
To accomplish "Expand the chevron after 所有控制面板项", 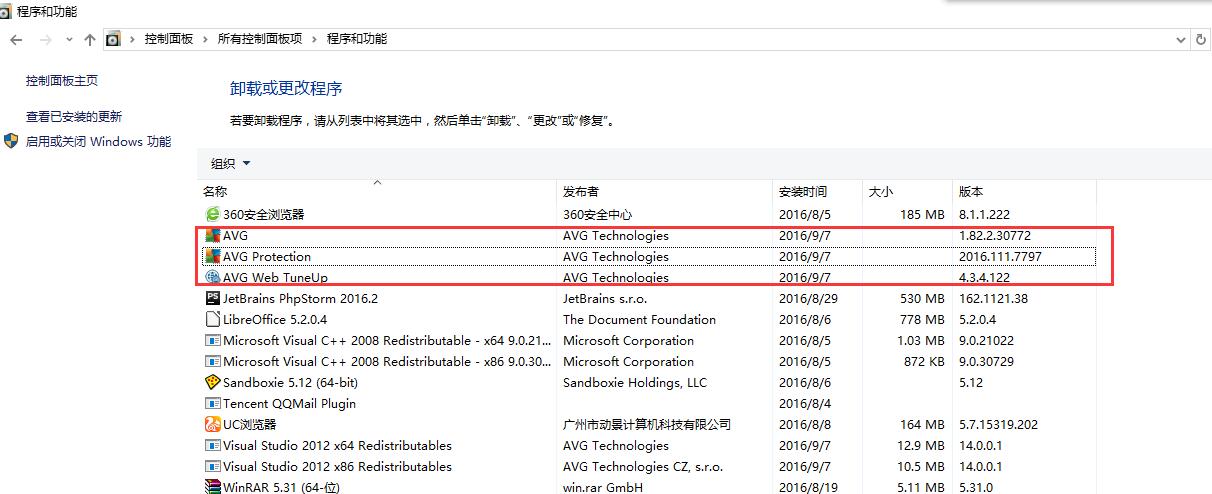I will tap(314, 39).
